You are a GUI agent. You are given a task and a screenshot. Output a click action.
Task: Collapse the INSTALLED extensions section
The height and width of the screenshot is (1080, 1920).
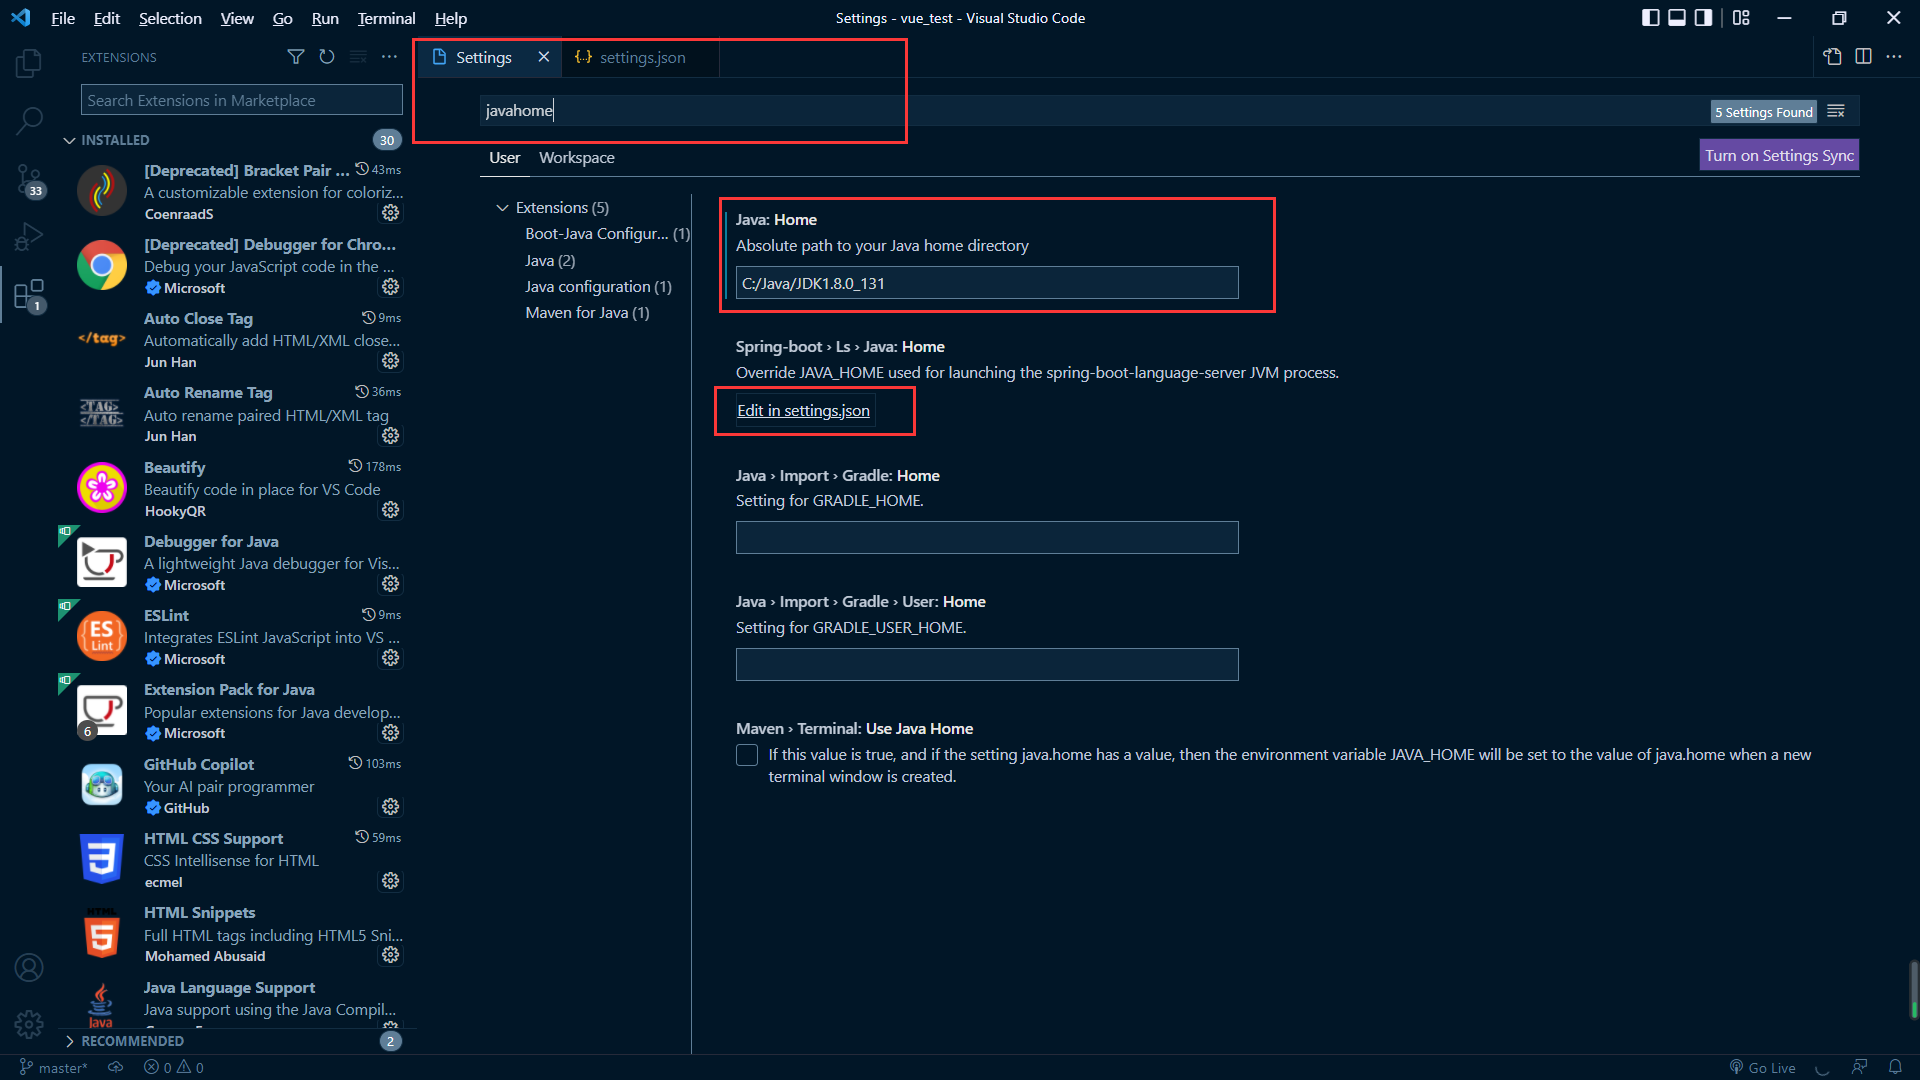pos(114,140)
